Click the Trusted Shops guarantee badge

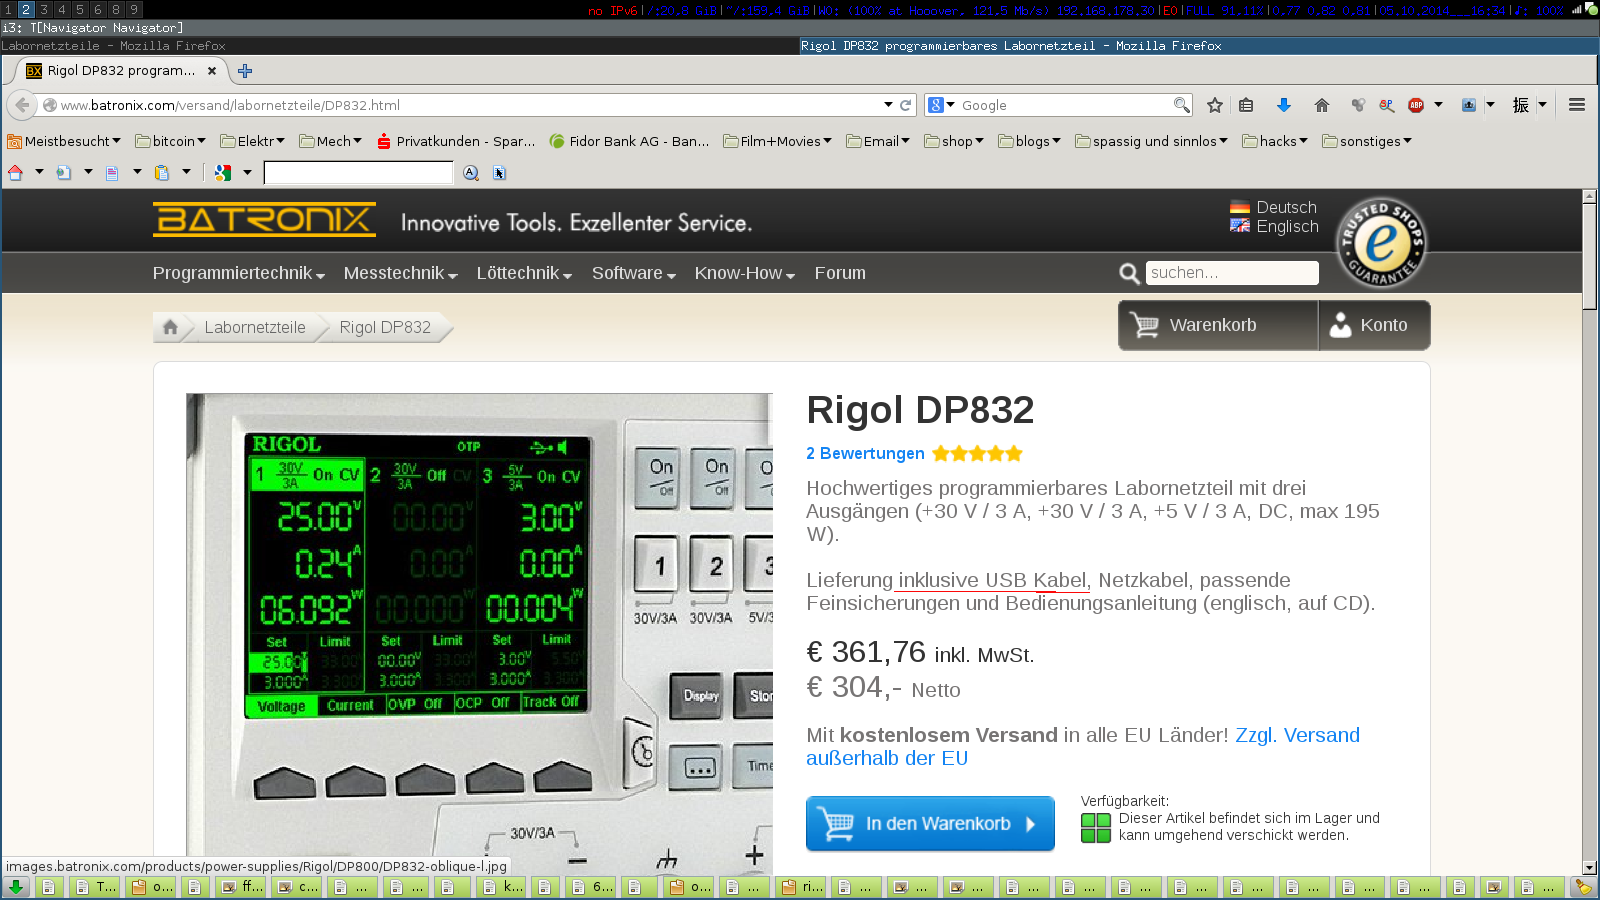click(x=1381, y=243)
